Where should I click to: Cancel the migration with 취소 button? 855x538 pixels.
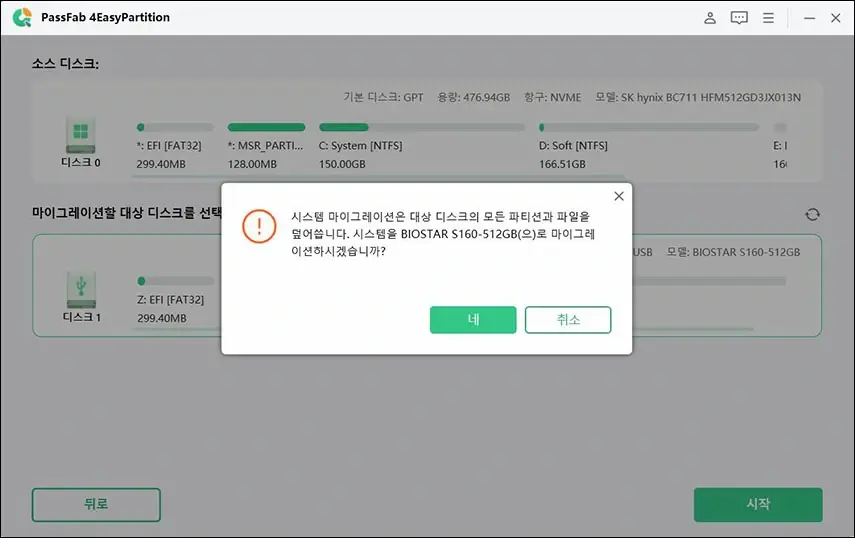(x=568, y=319)
